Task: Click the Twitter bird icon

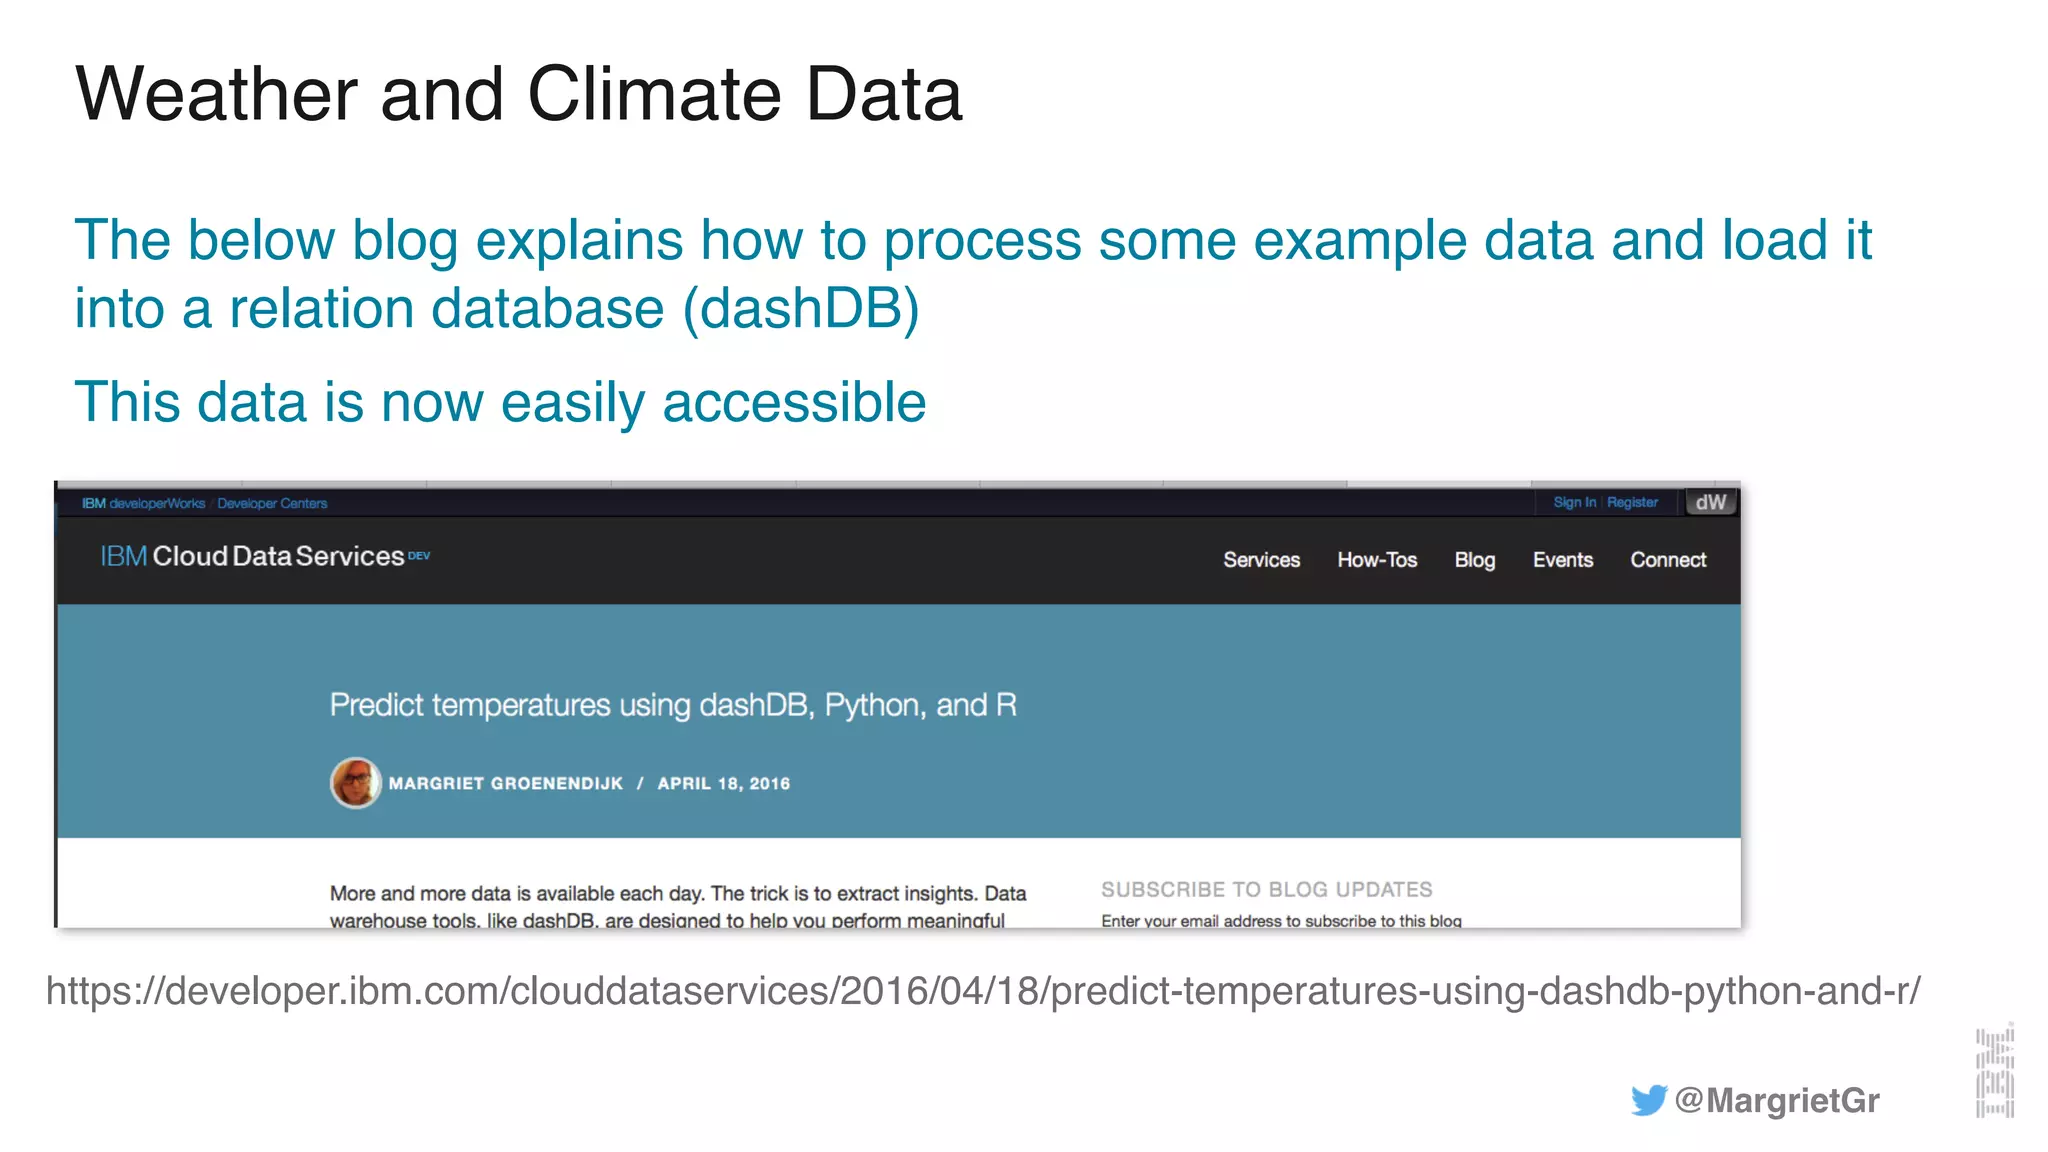Action: [1649, 1100]
